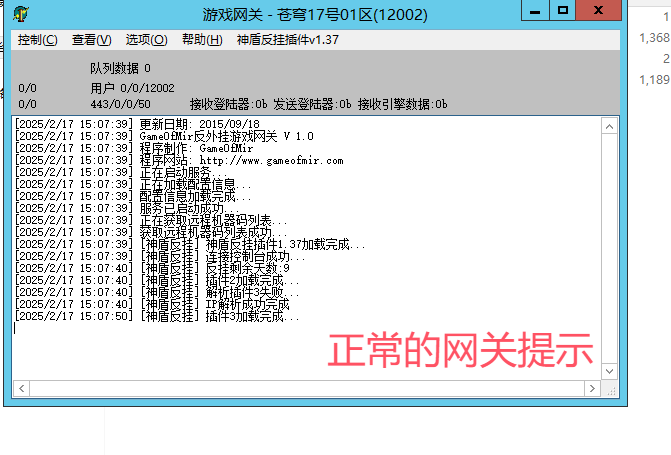Click the 队列数据 0 status label
This screenshot has height=455, width=671.
pyautogui.click(x=120, y=68)
